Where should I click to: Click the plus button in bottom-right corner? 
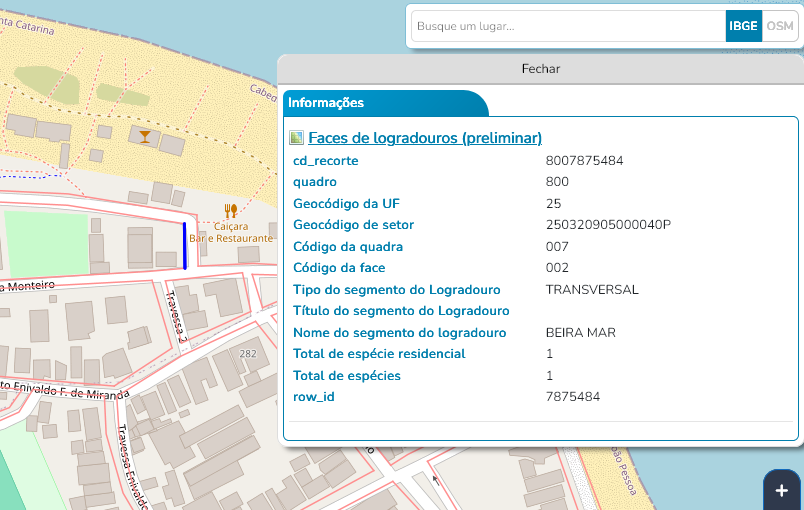(782, 490)
